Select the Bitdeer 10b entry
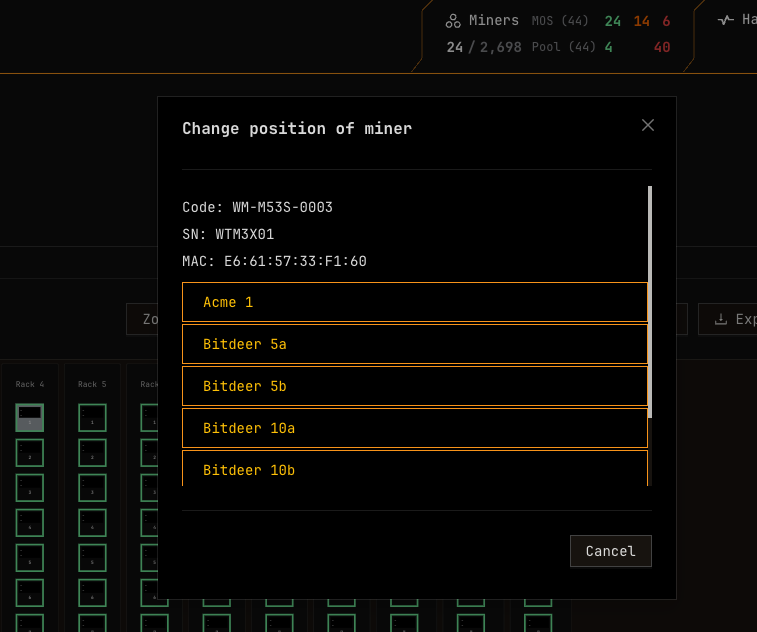The width and height of the screenshot is (757, 632). [x=415, y=468]
